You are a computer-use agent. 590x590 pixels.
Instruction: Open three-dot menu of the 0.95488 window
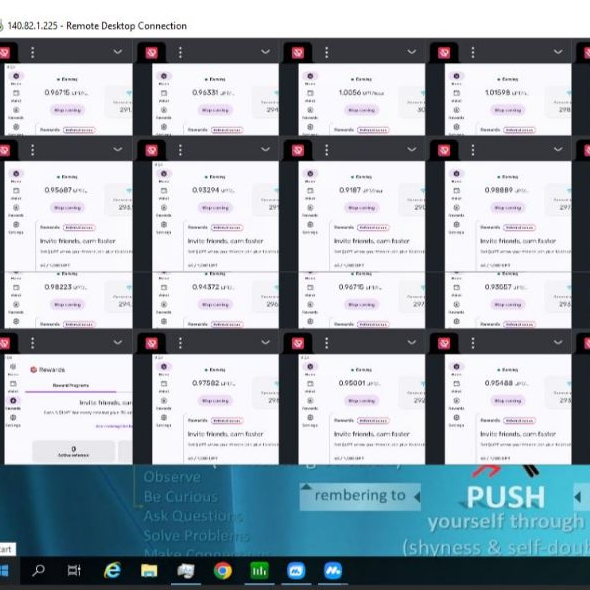point(473,343)
